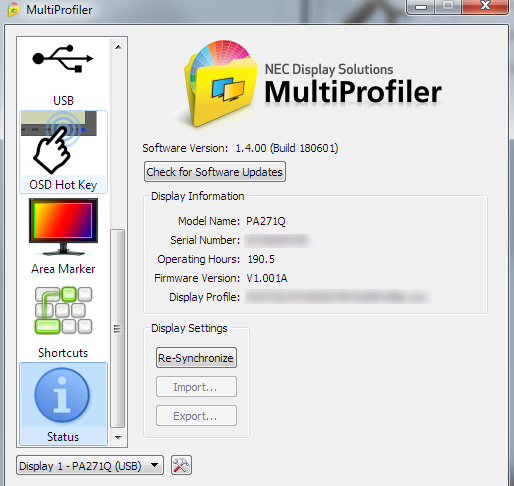Click the sidebar scroll down arrow
Screen dimensions: 514x486
(x=118, y=437)
